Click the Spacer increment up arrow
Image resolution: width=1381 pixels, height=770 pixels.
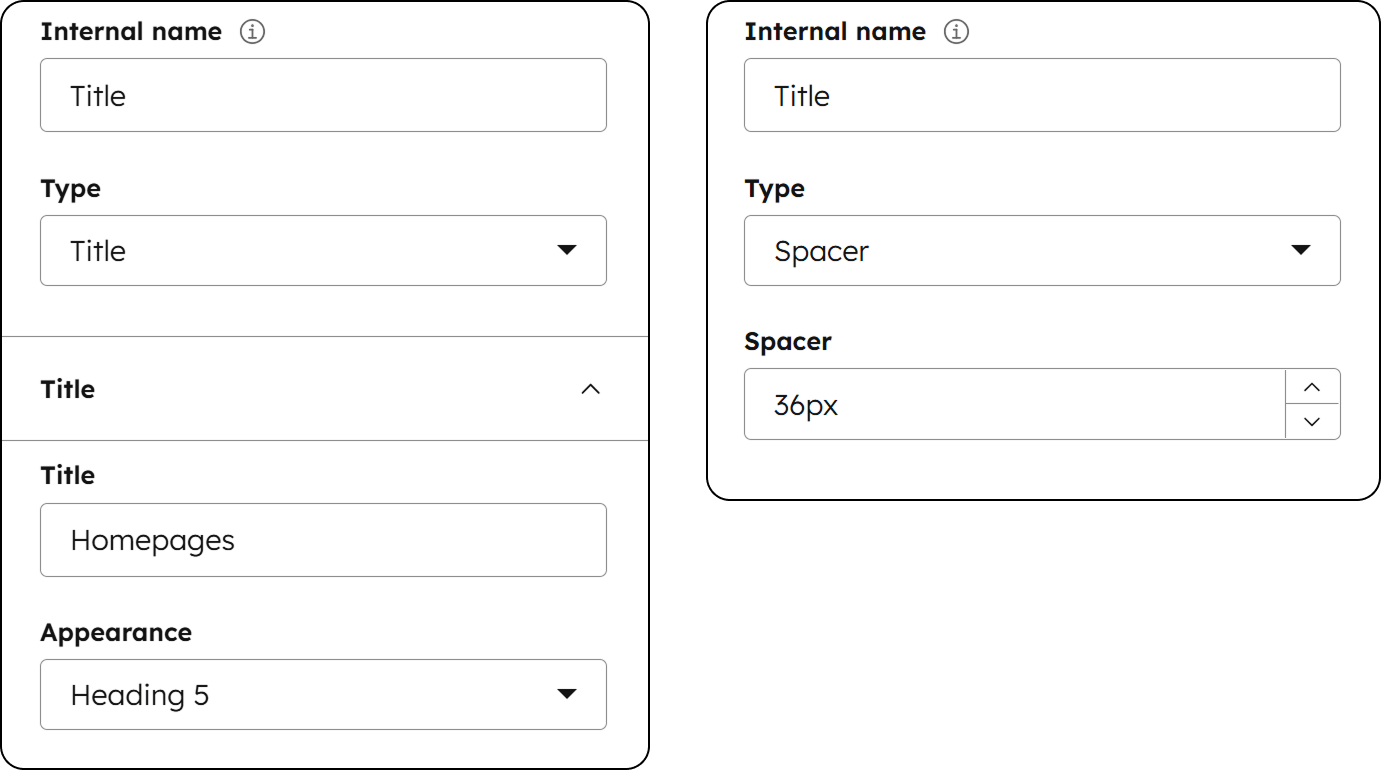[1312, 388]
